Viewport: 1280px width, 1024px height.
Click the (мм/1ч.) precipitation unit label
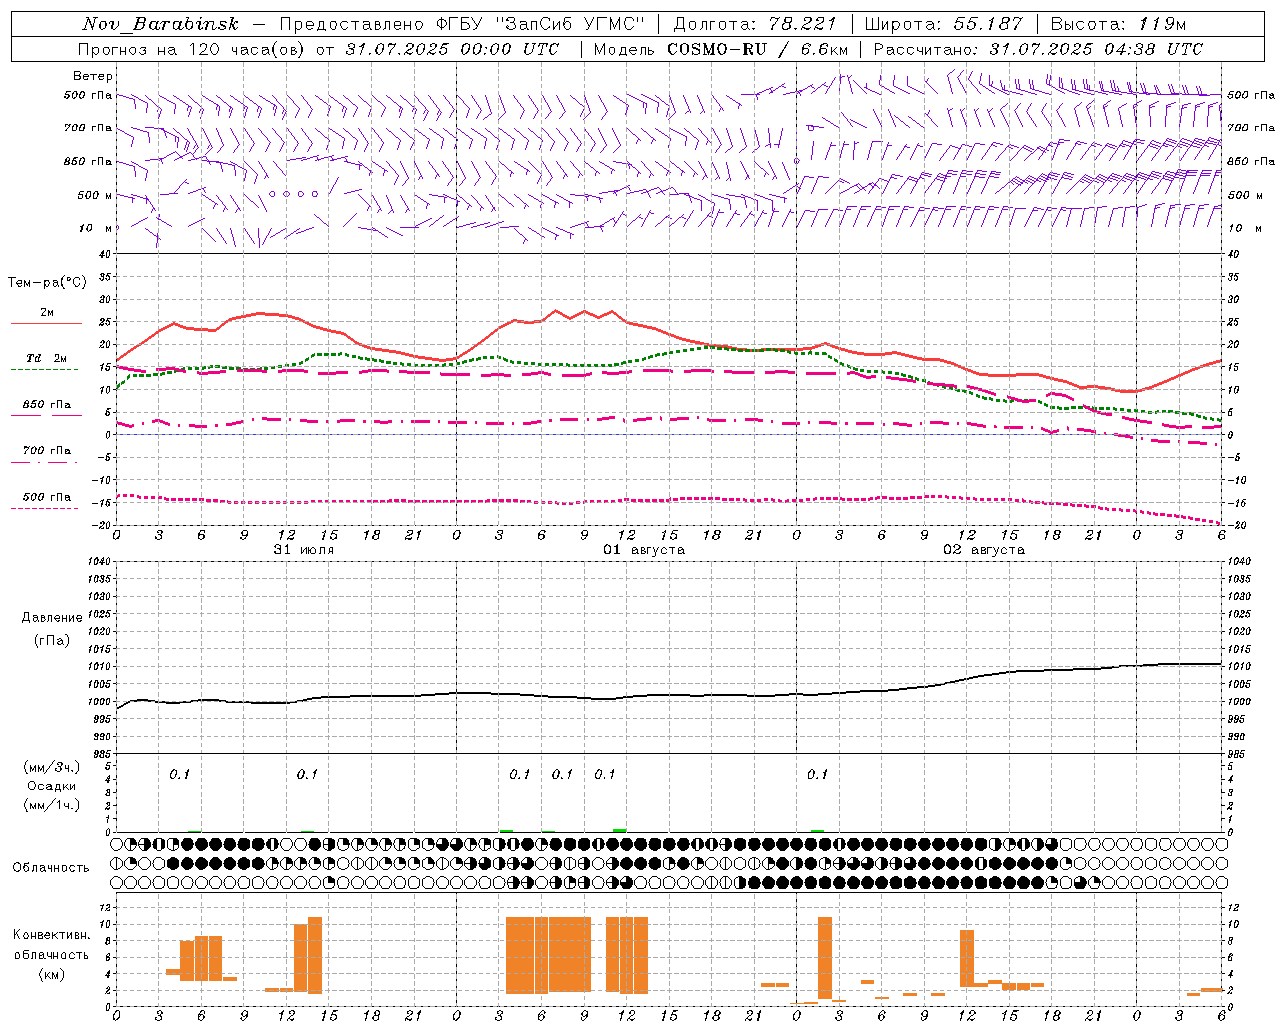click(51, 805)
